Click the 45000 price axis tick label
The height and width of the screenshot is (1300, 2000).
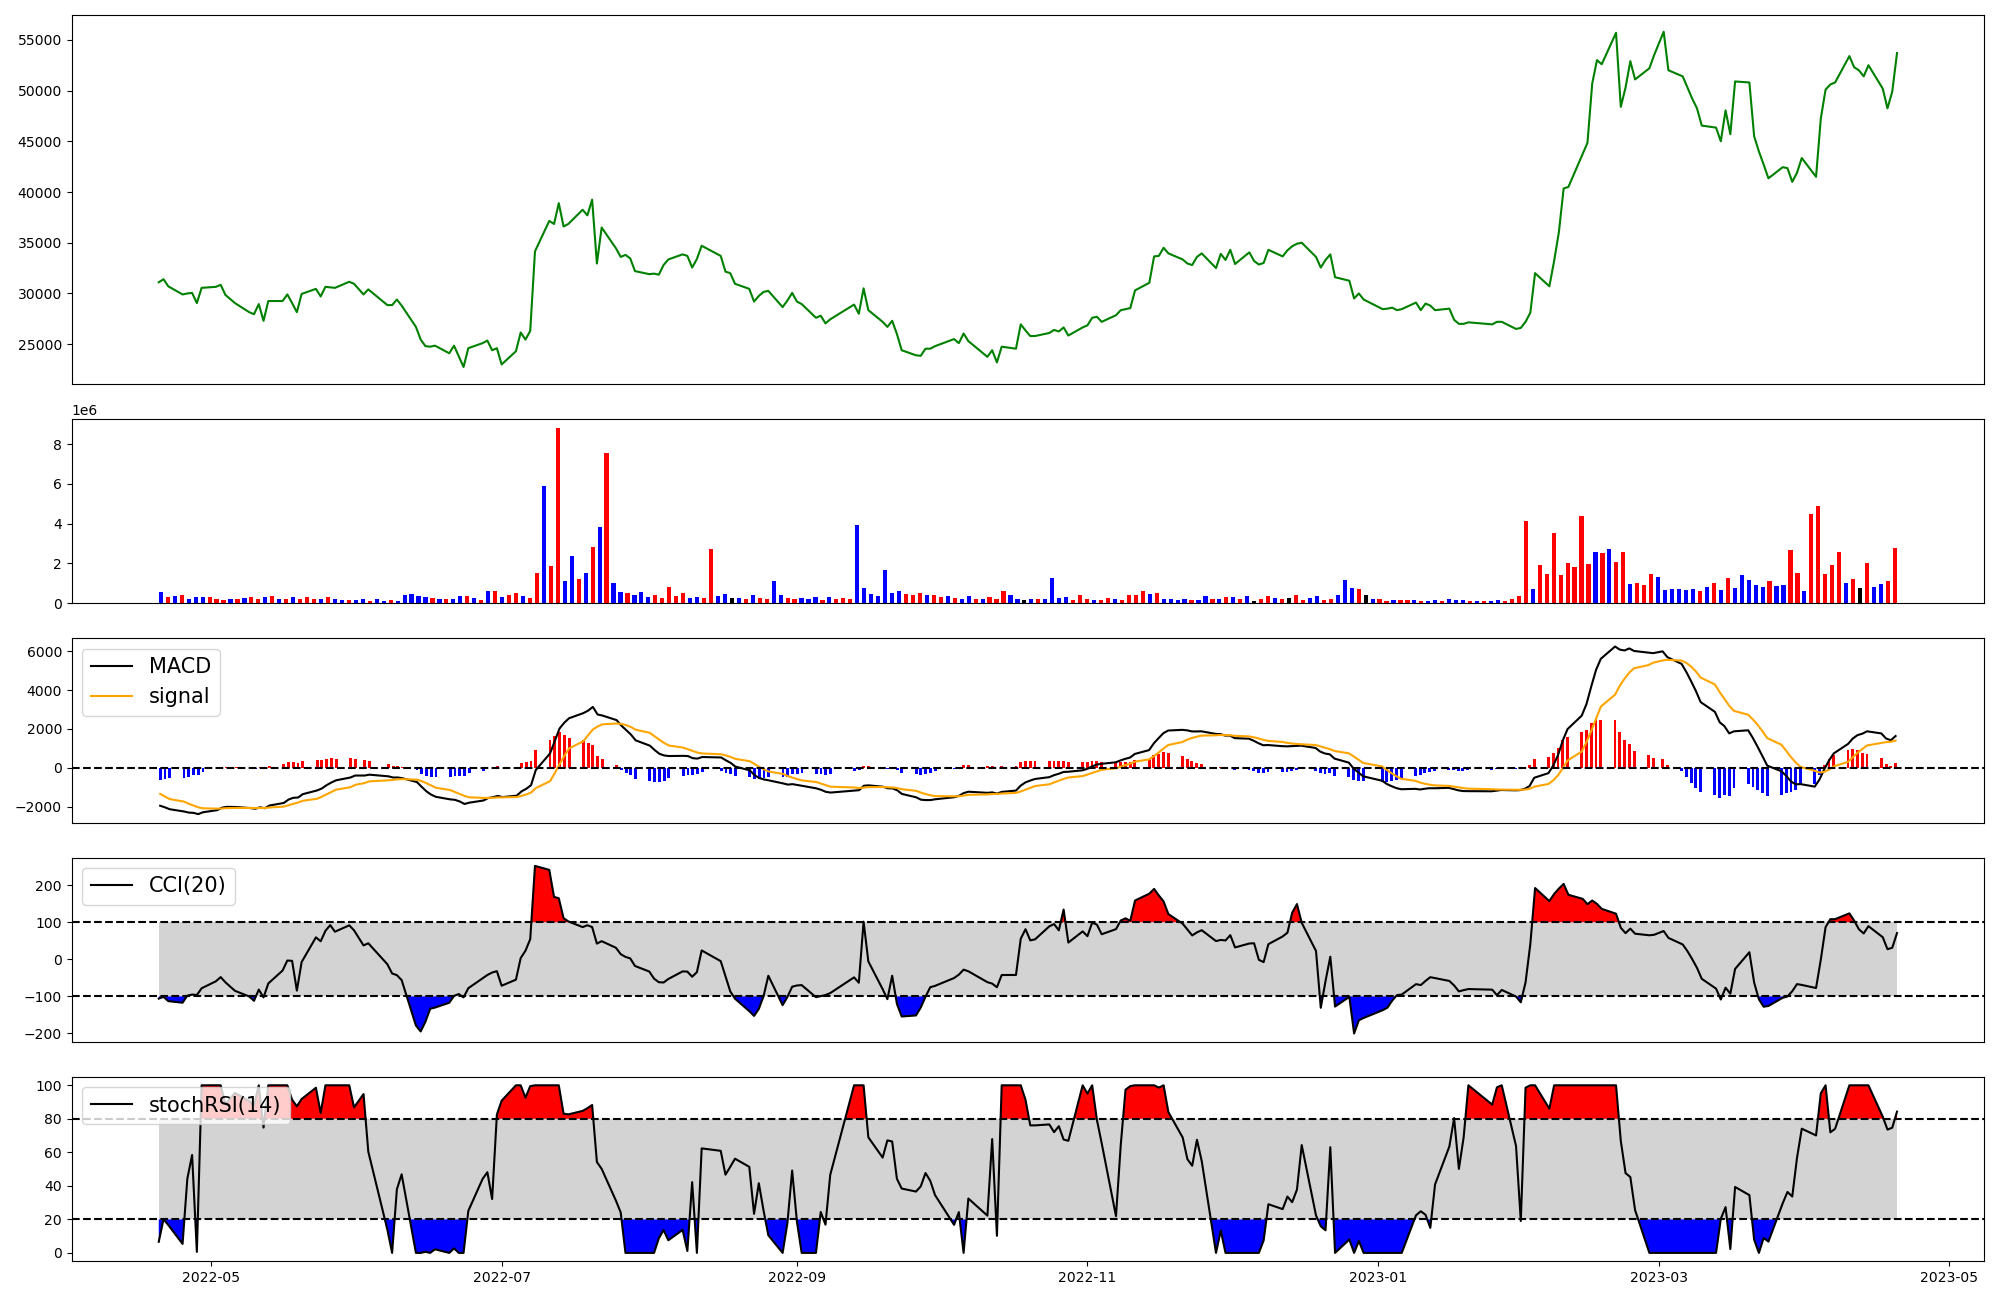pos(40,142)
